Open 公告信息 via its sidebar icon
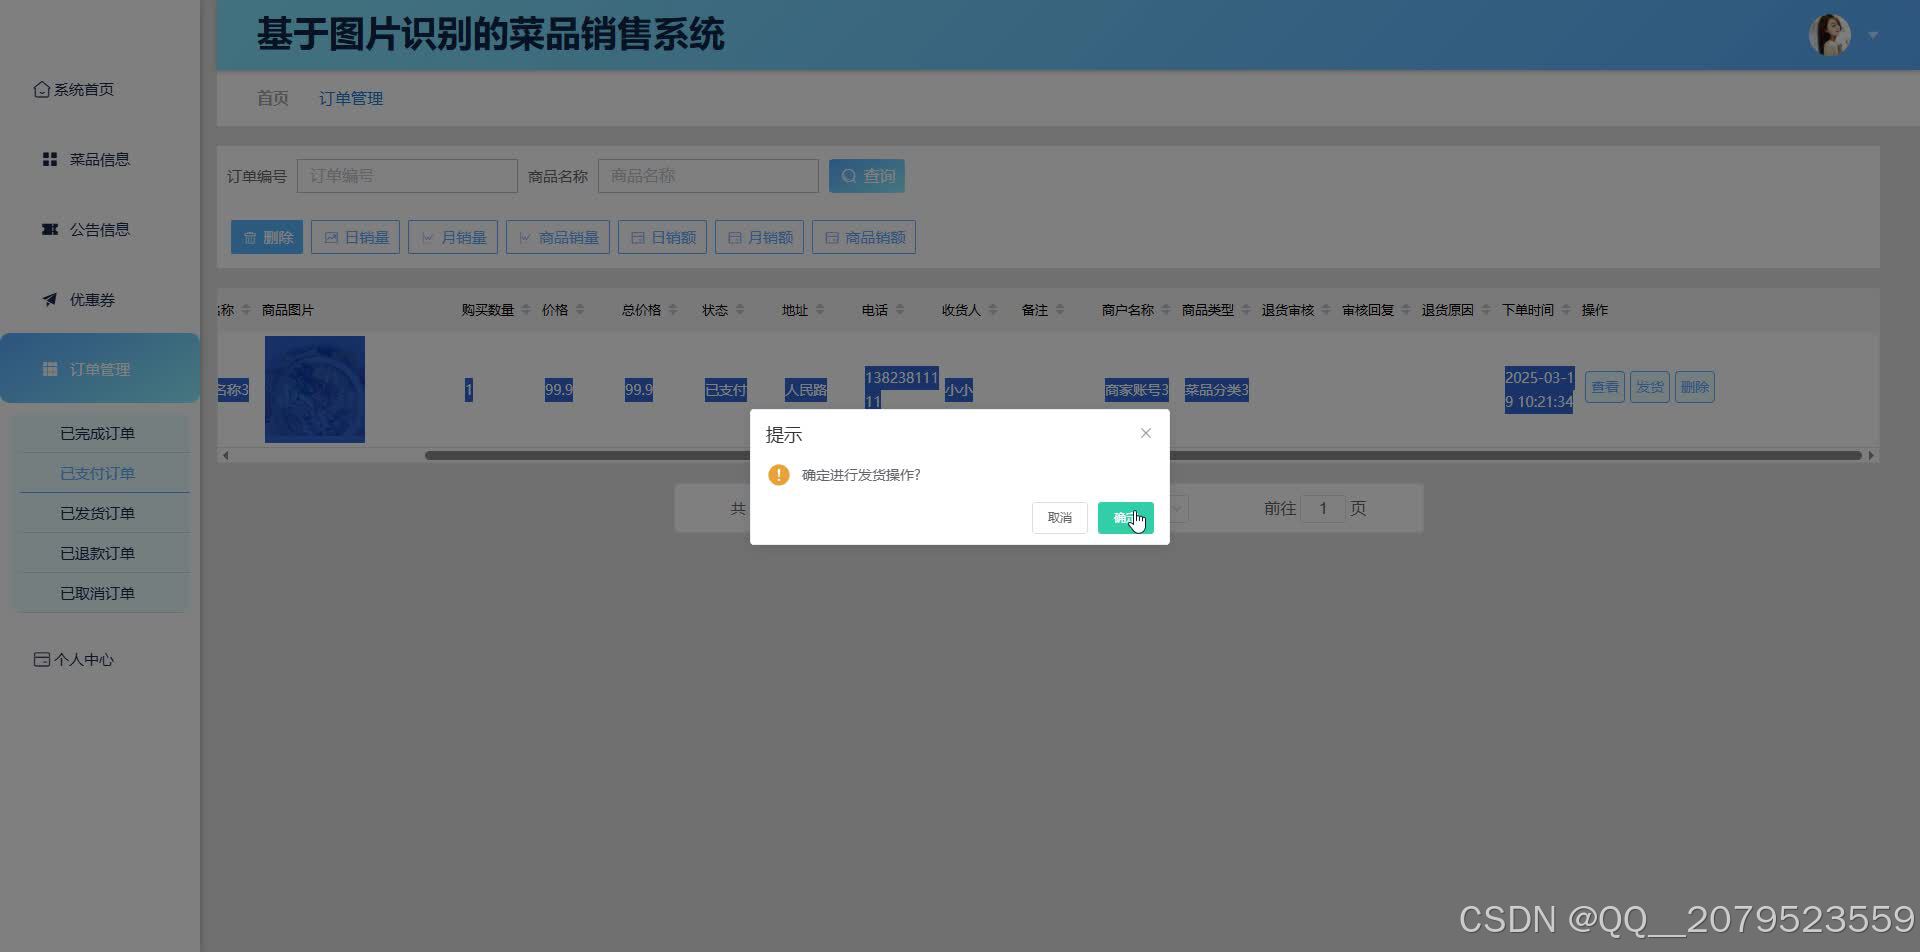The width and height of the screenshot is (1920, 952). (x=49, y=229)
